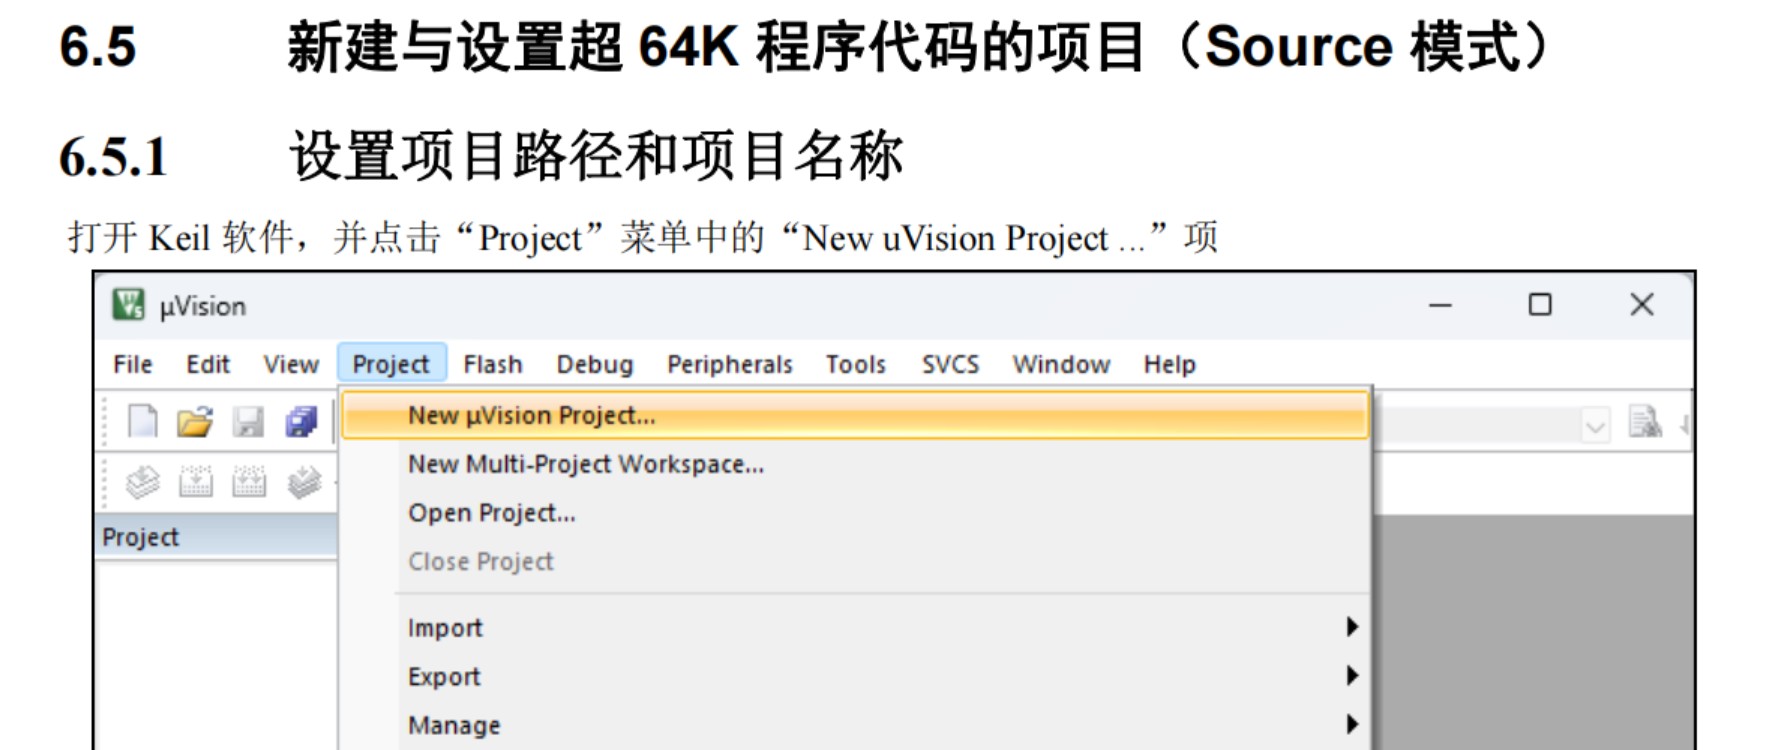The width and height of the screenshot is (1776, 750).
Task: Close the µVision window
Action: tap(1642, 305)
